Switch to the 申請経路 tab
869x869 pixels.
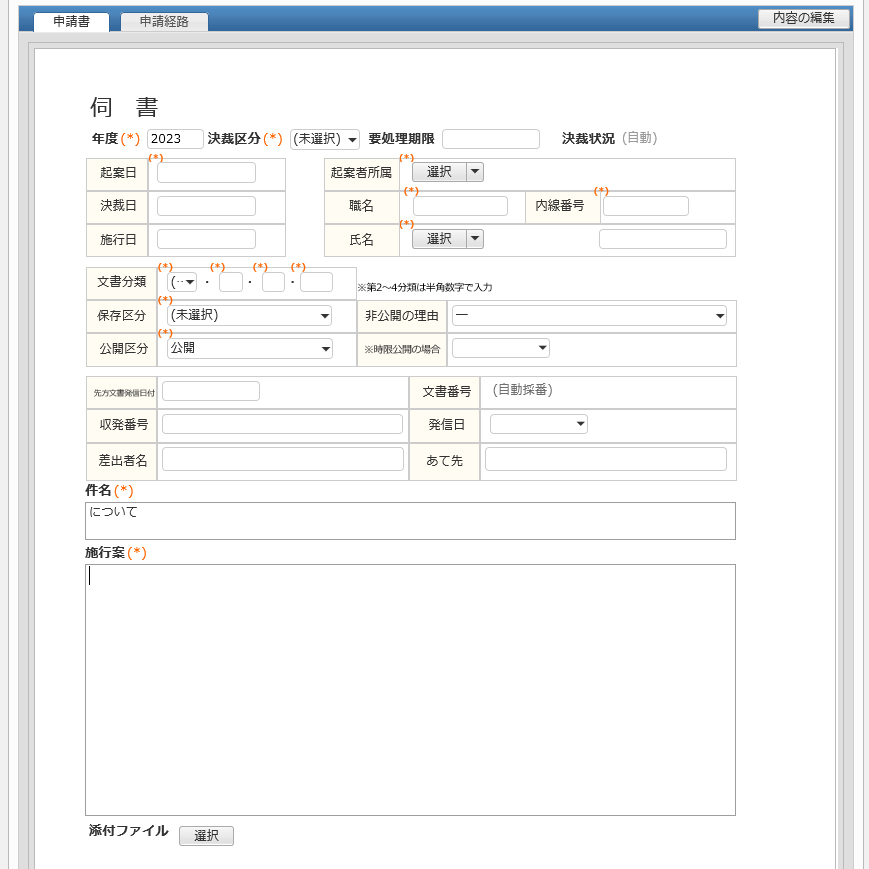(x=163, y=21)
